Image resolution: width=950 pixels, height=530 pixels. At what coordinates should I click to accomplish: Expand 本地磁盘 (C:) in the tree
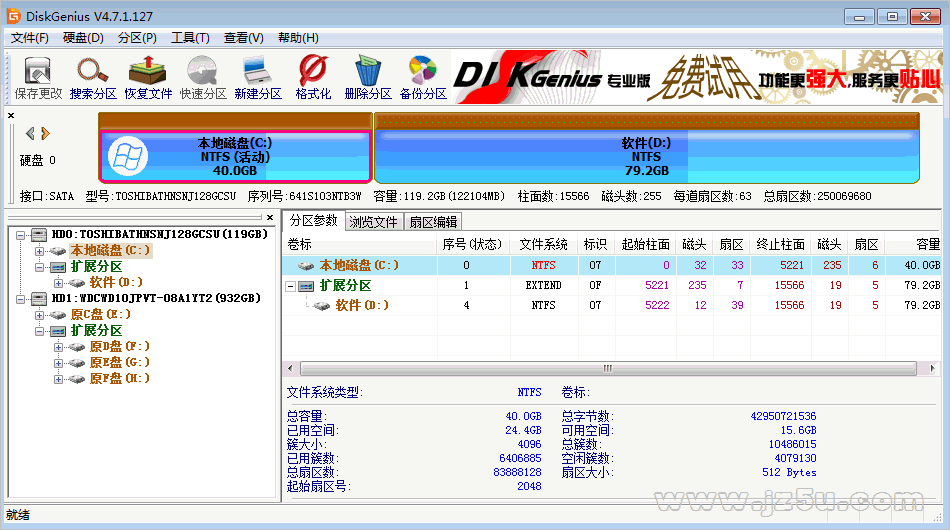[39, 251]
